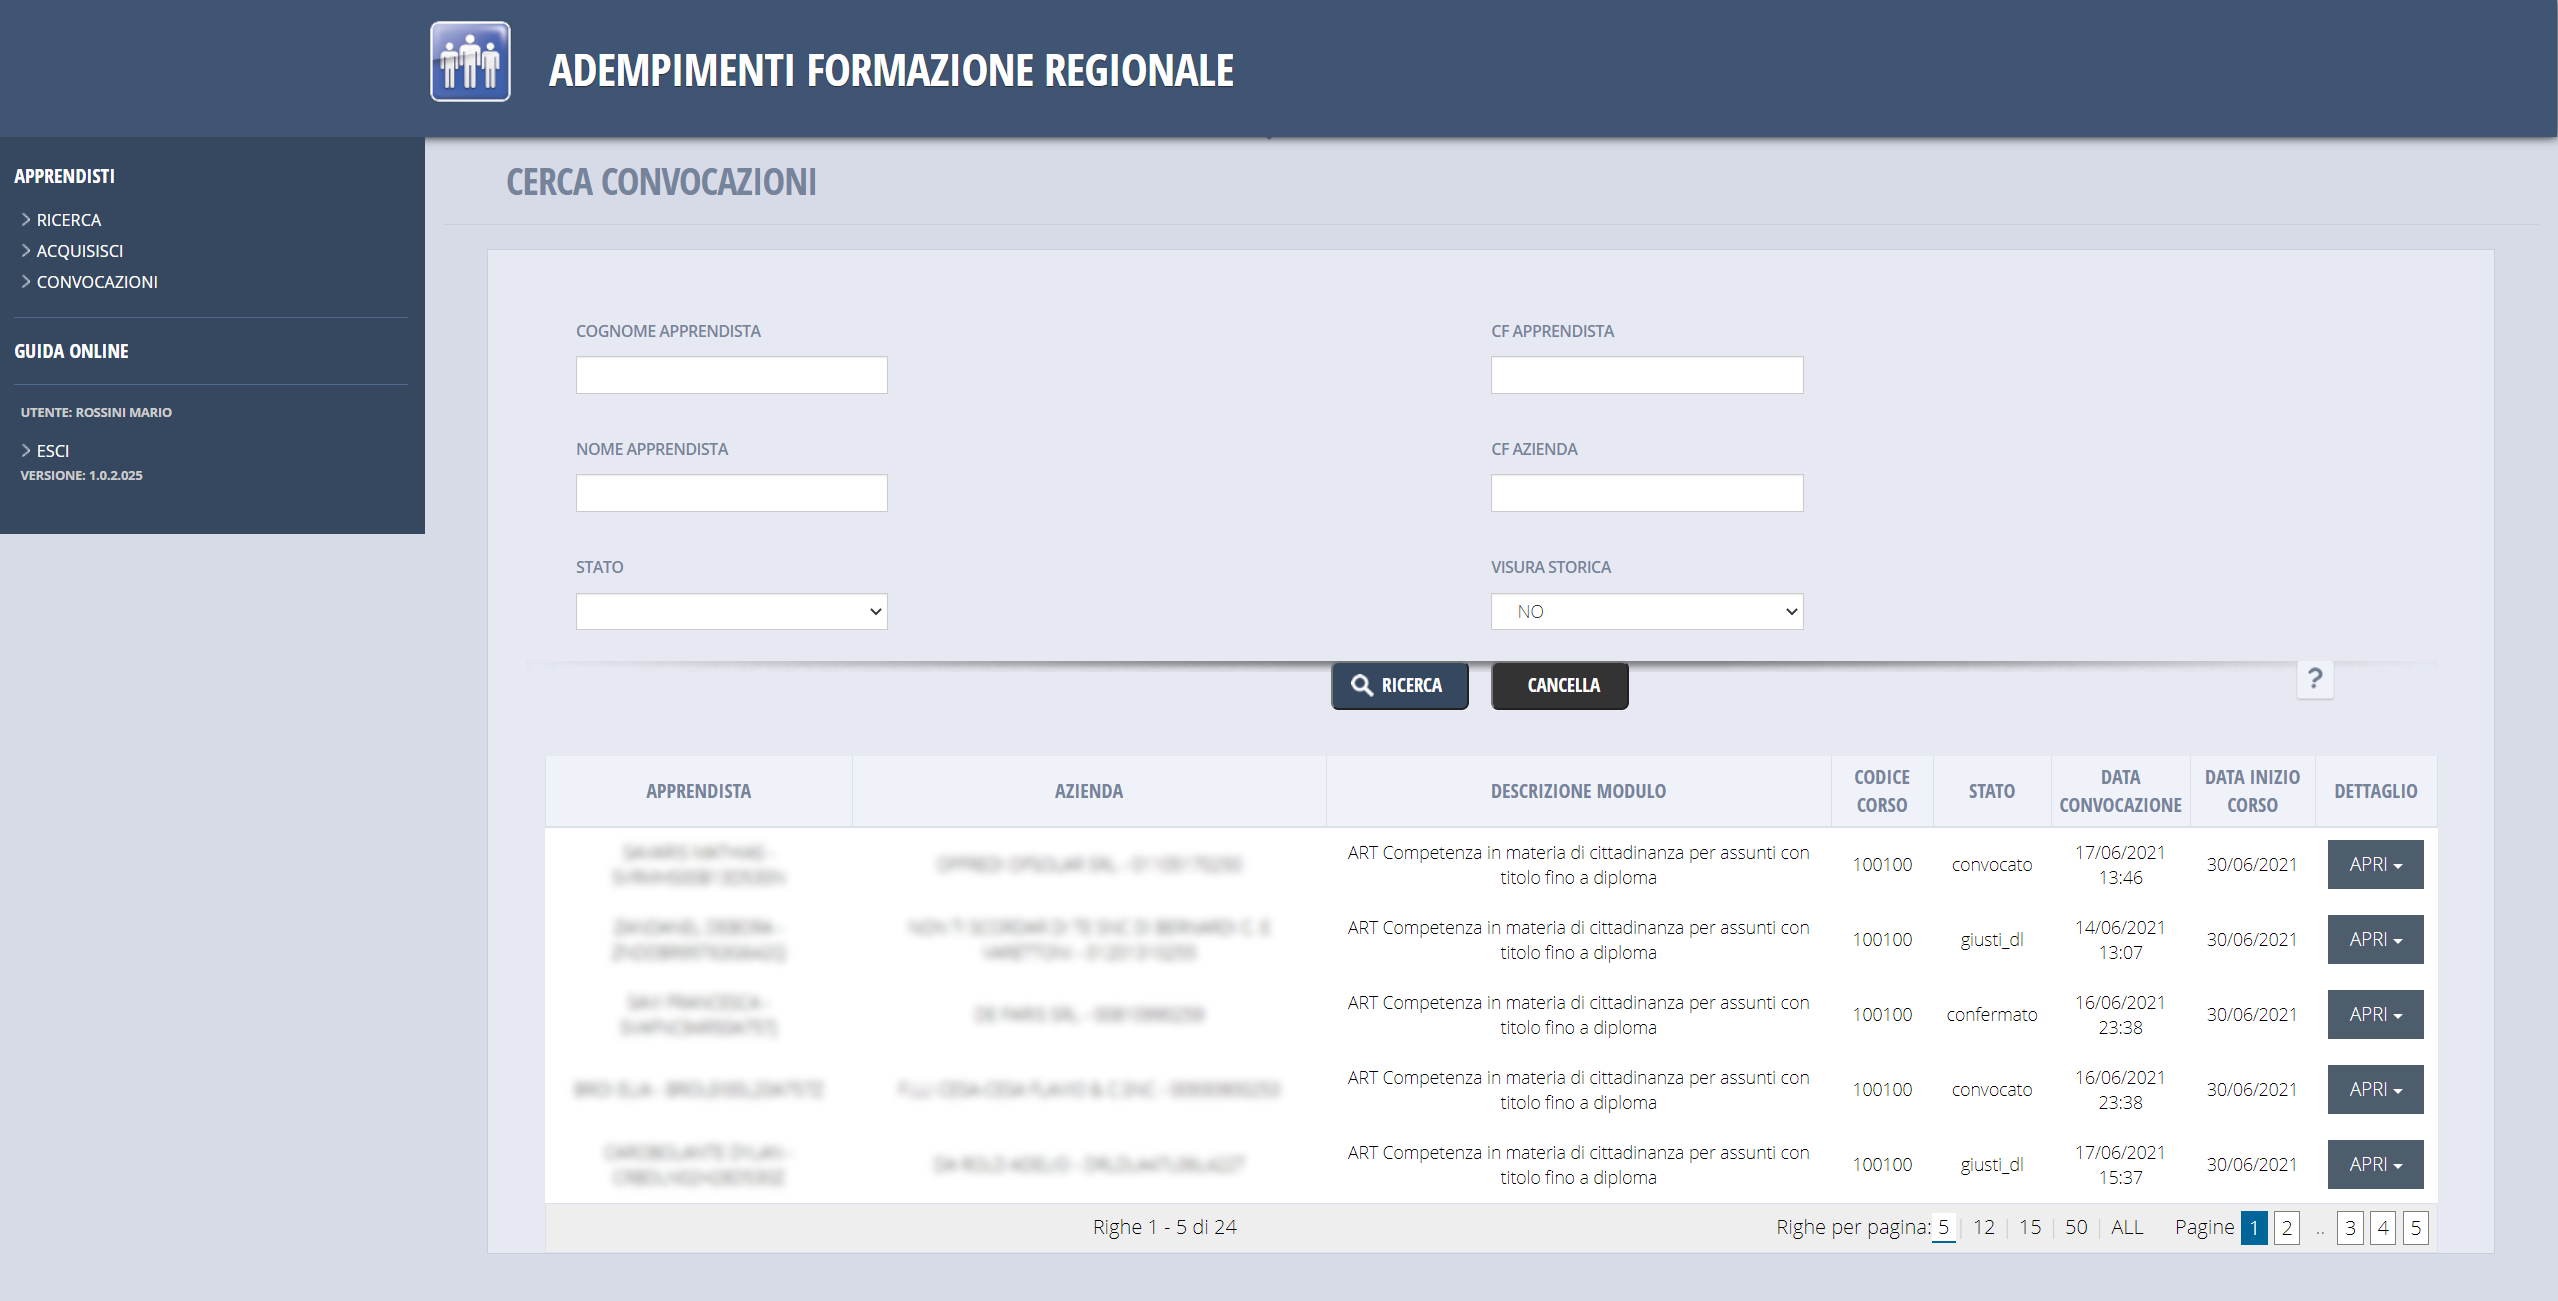Open ACQUISISCI from the sidebar menu
Viewport: 2558px width, 1301px height.
point(80,250)
